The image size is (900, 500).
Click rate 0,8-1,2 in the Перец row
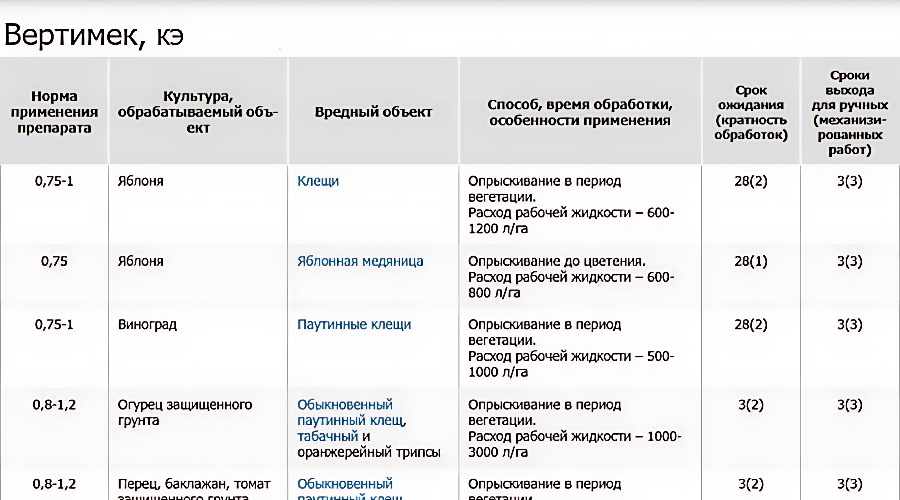(x=54, y=485)
